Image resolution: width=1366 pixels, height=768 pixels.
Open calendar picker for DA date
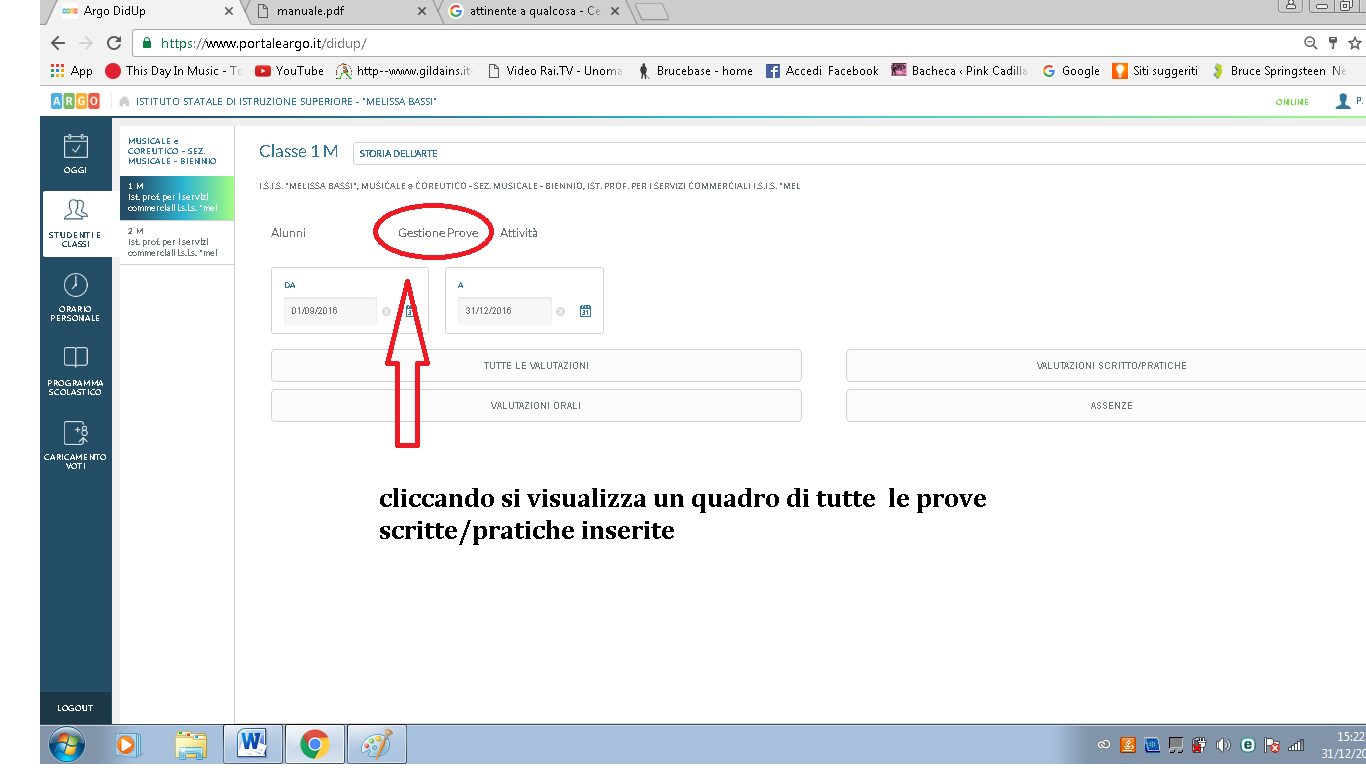[411, 311]
